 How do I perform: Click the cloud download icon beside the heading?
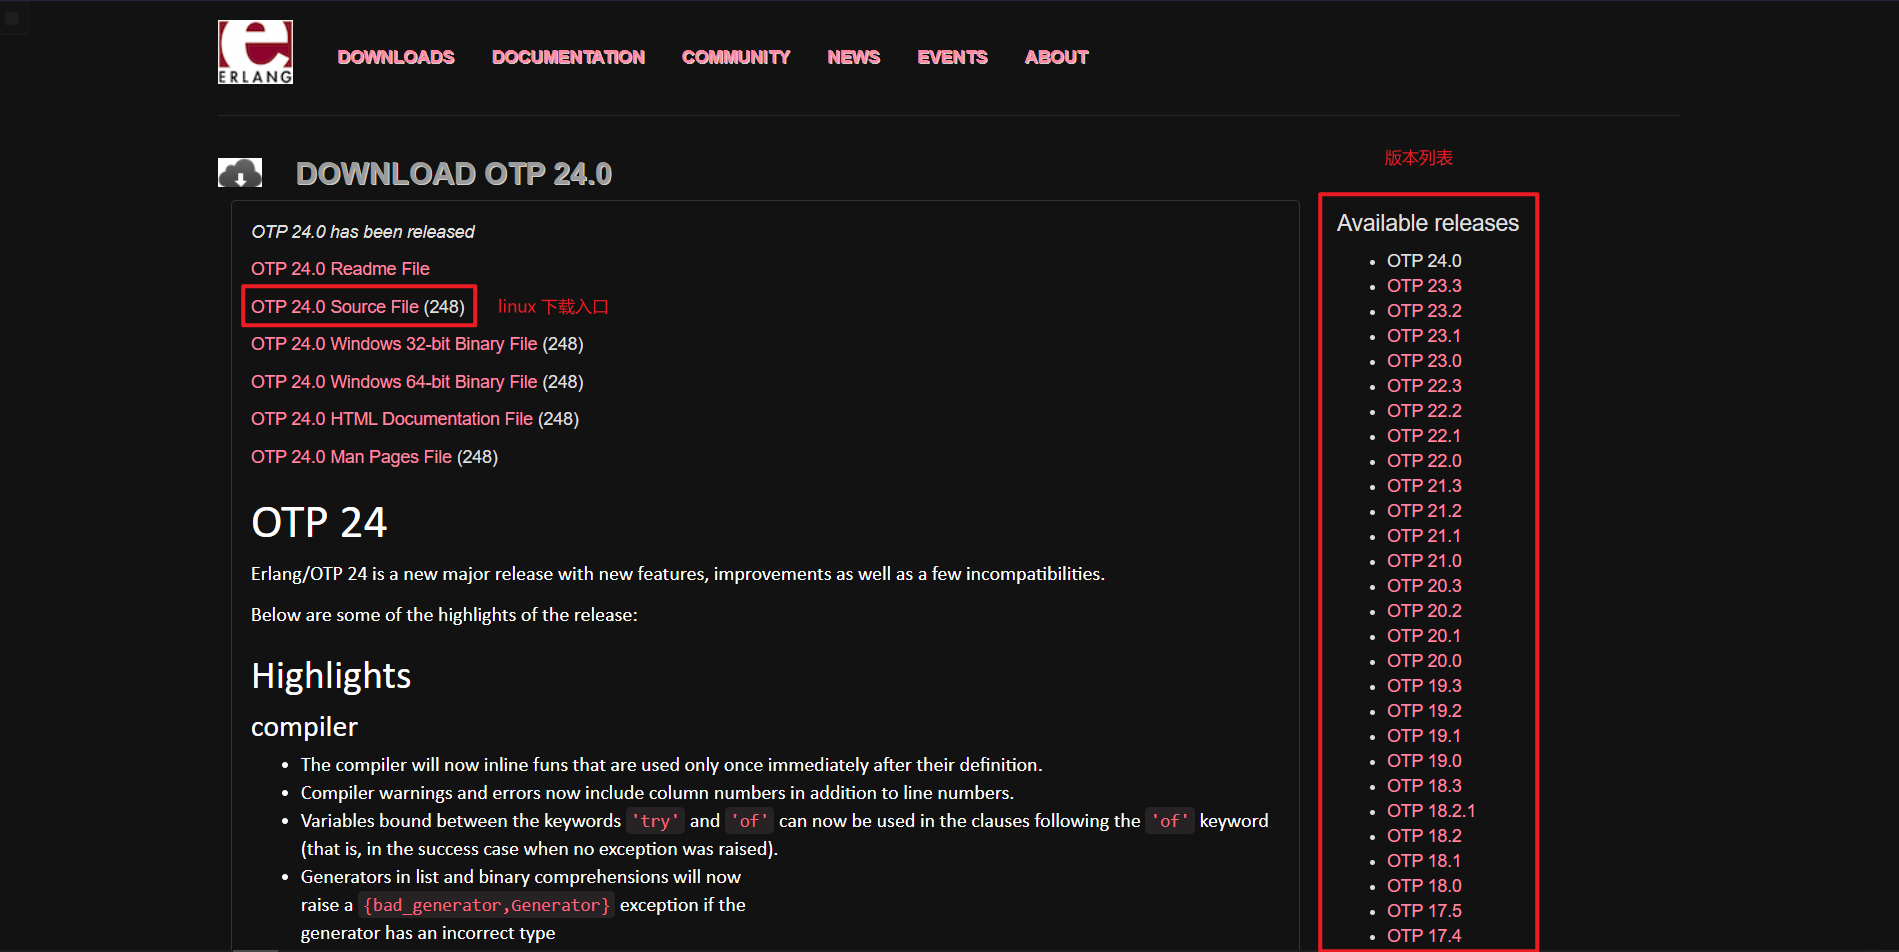coord(240,173)
